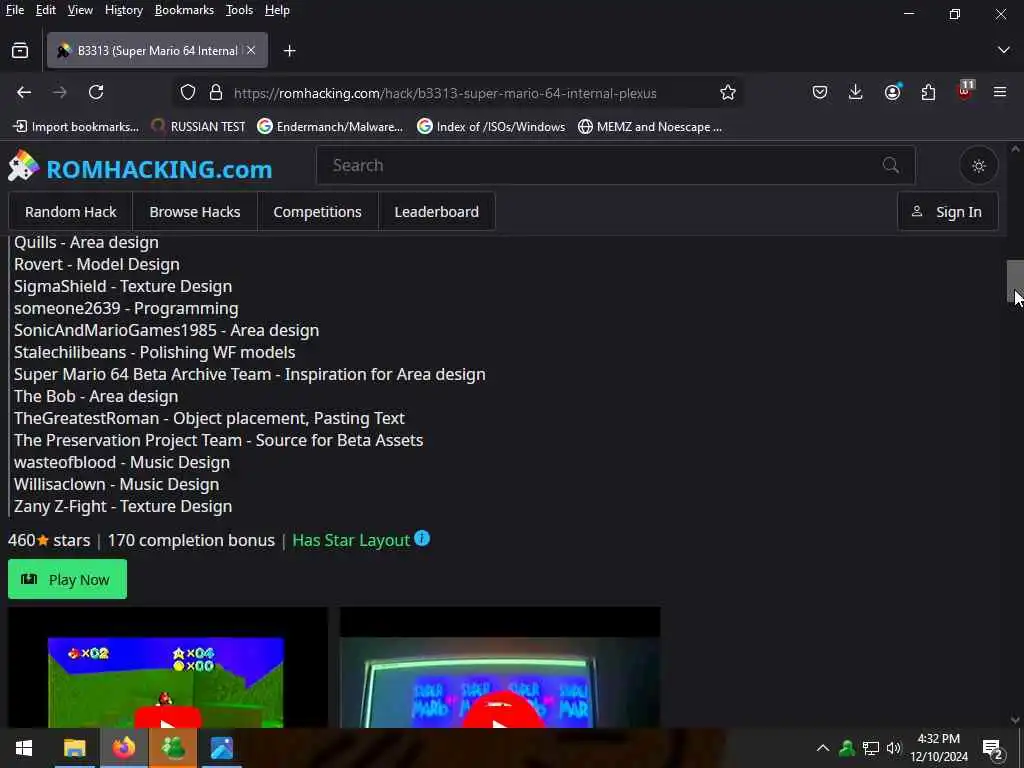The image size is (1024, 768).
Task: Open the Windows Start menu
Action: click(24, 748)
